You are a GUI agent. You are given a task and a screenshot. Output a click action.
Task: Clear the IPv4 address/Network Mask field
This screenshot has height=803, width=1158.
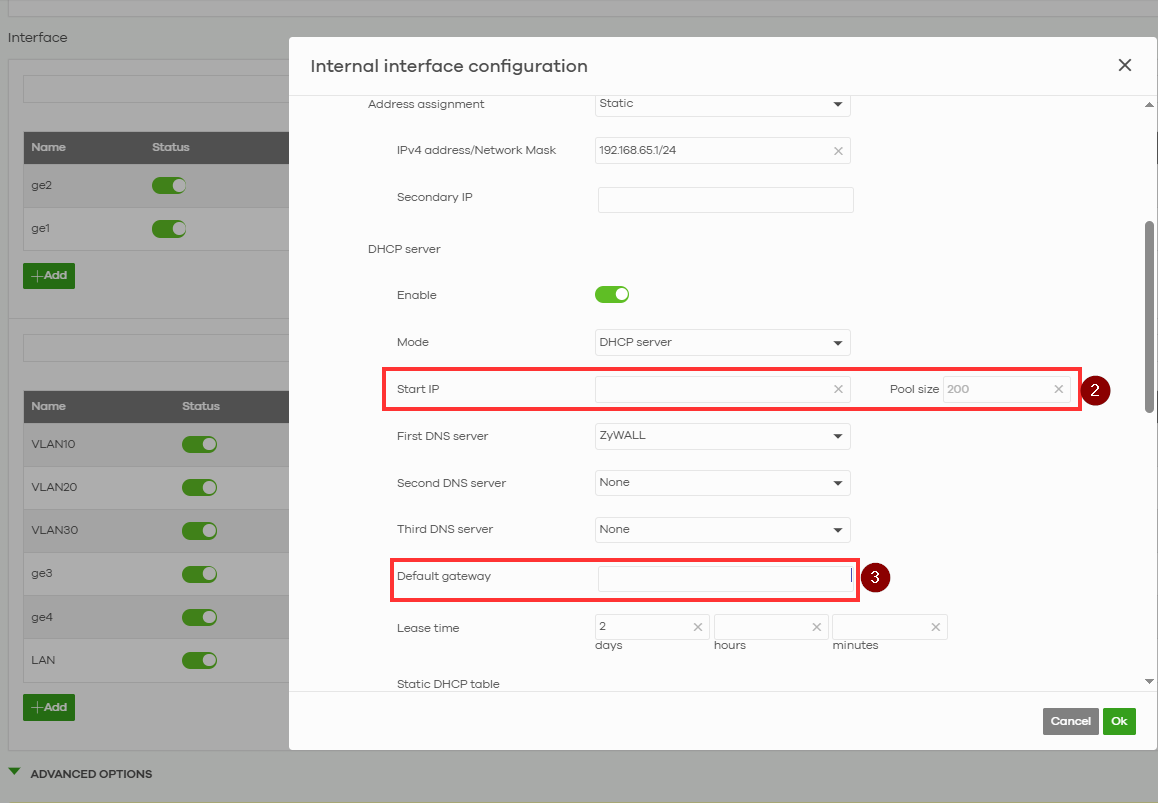point(838,151)
